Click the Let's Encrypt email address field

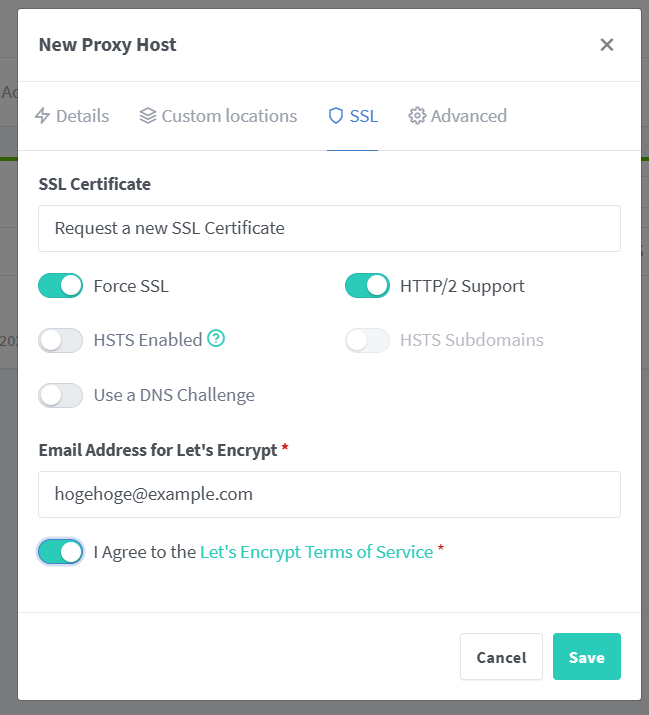pos(329,494)
